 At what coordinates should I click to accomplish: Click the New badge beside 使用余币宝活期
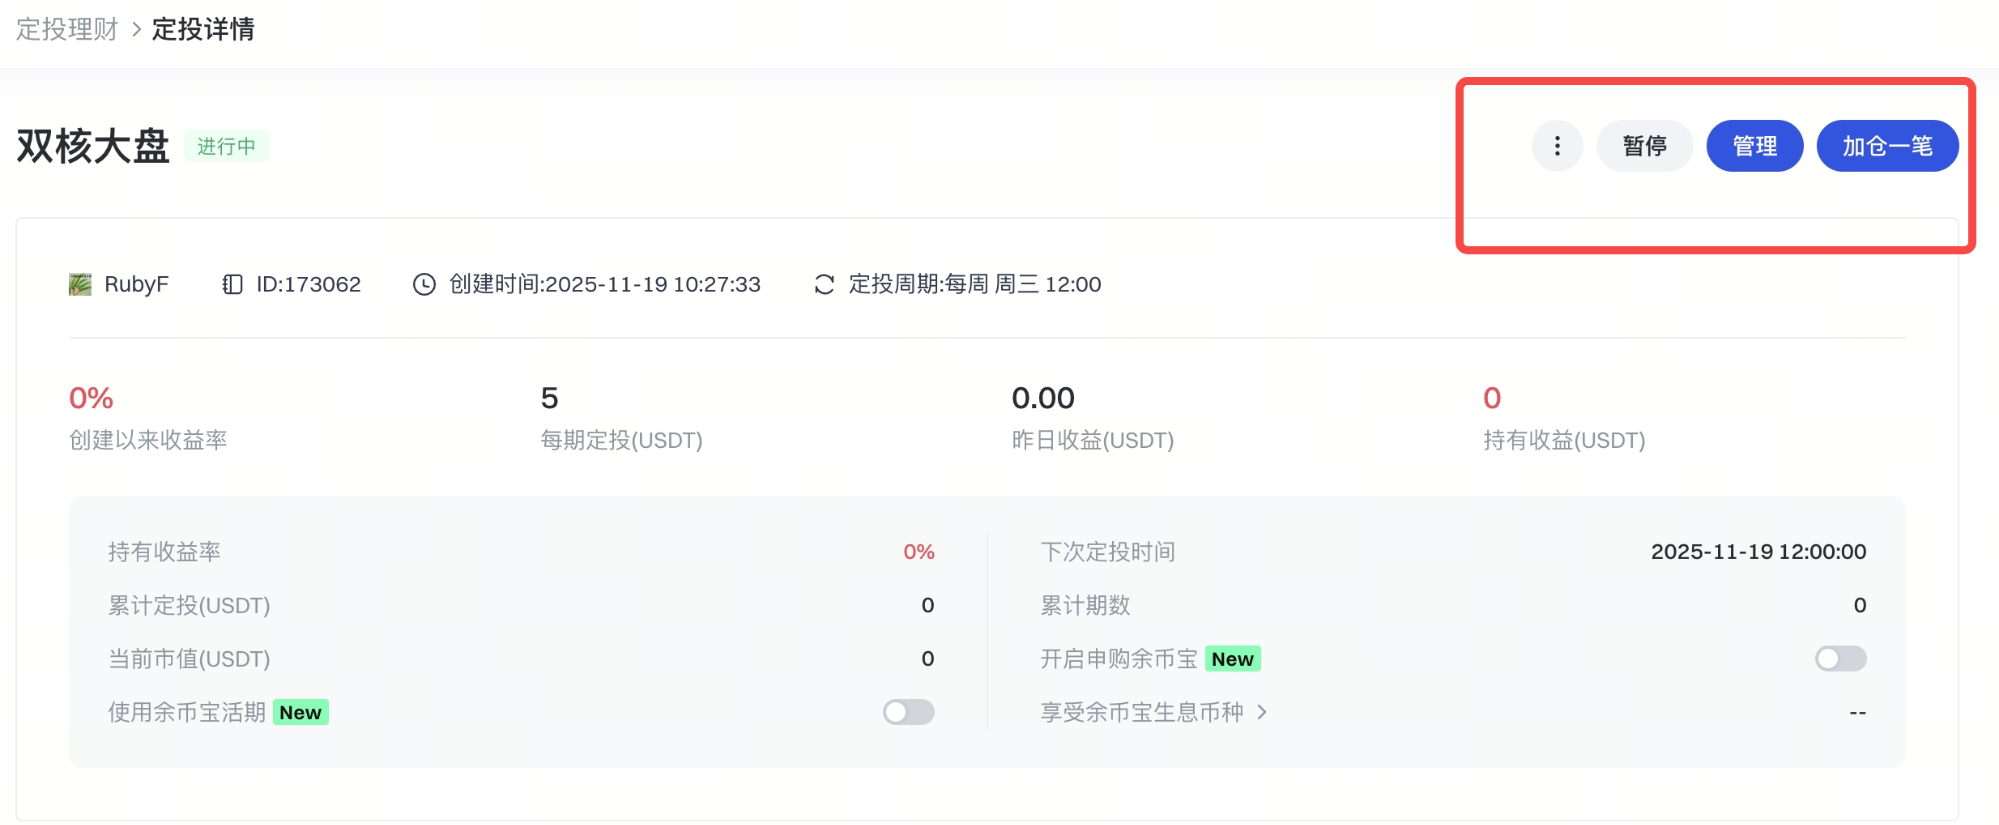click(300, 712)
